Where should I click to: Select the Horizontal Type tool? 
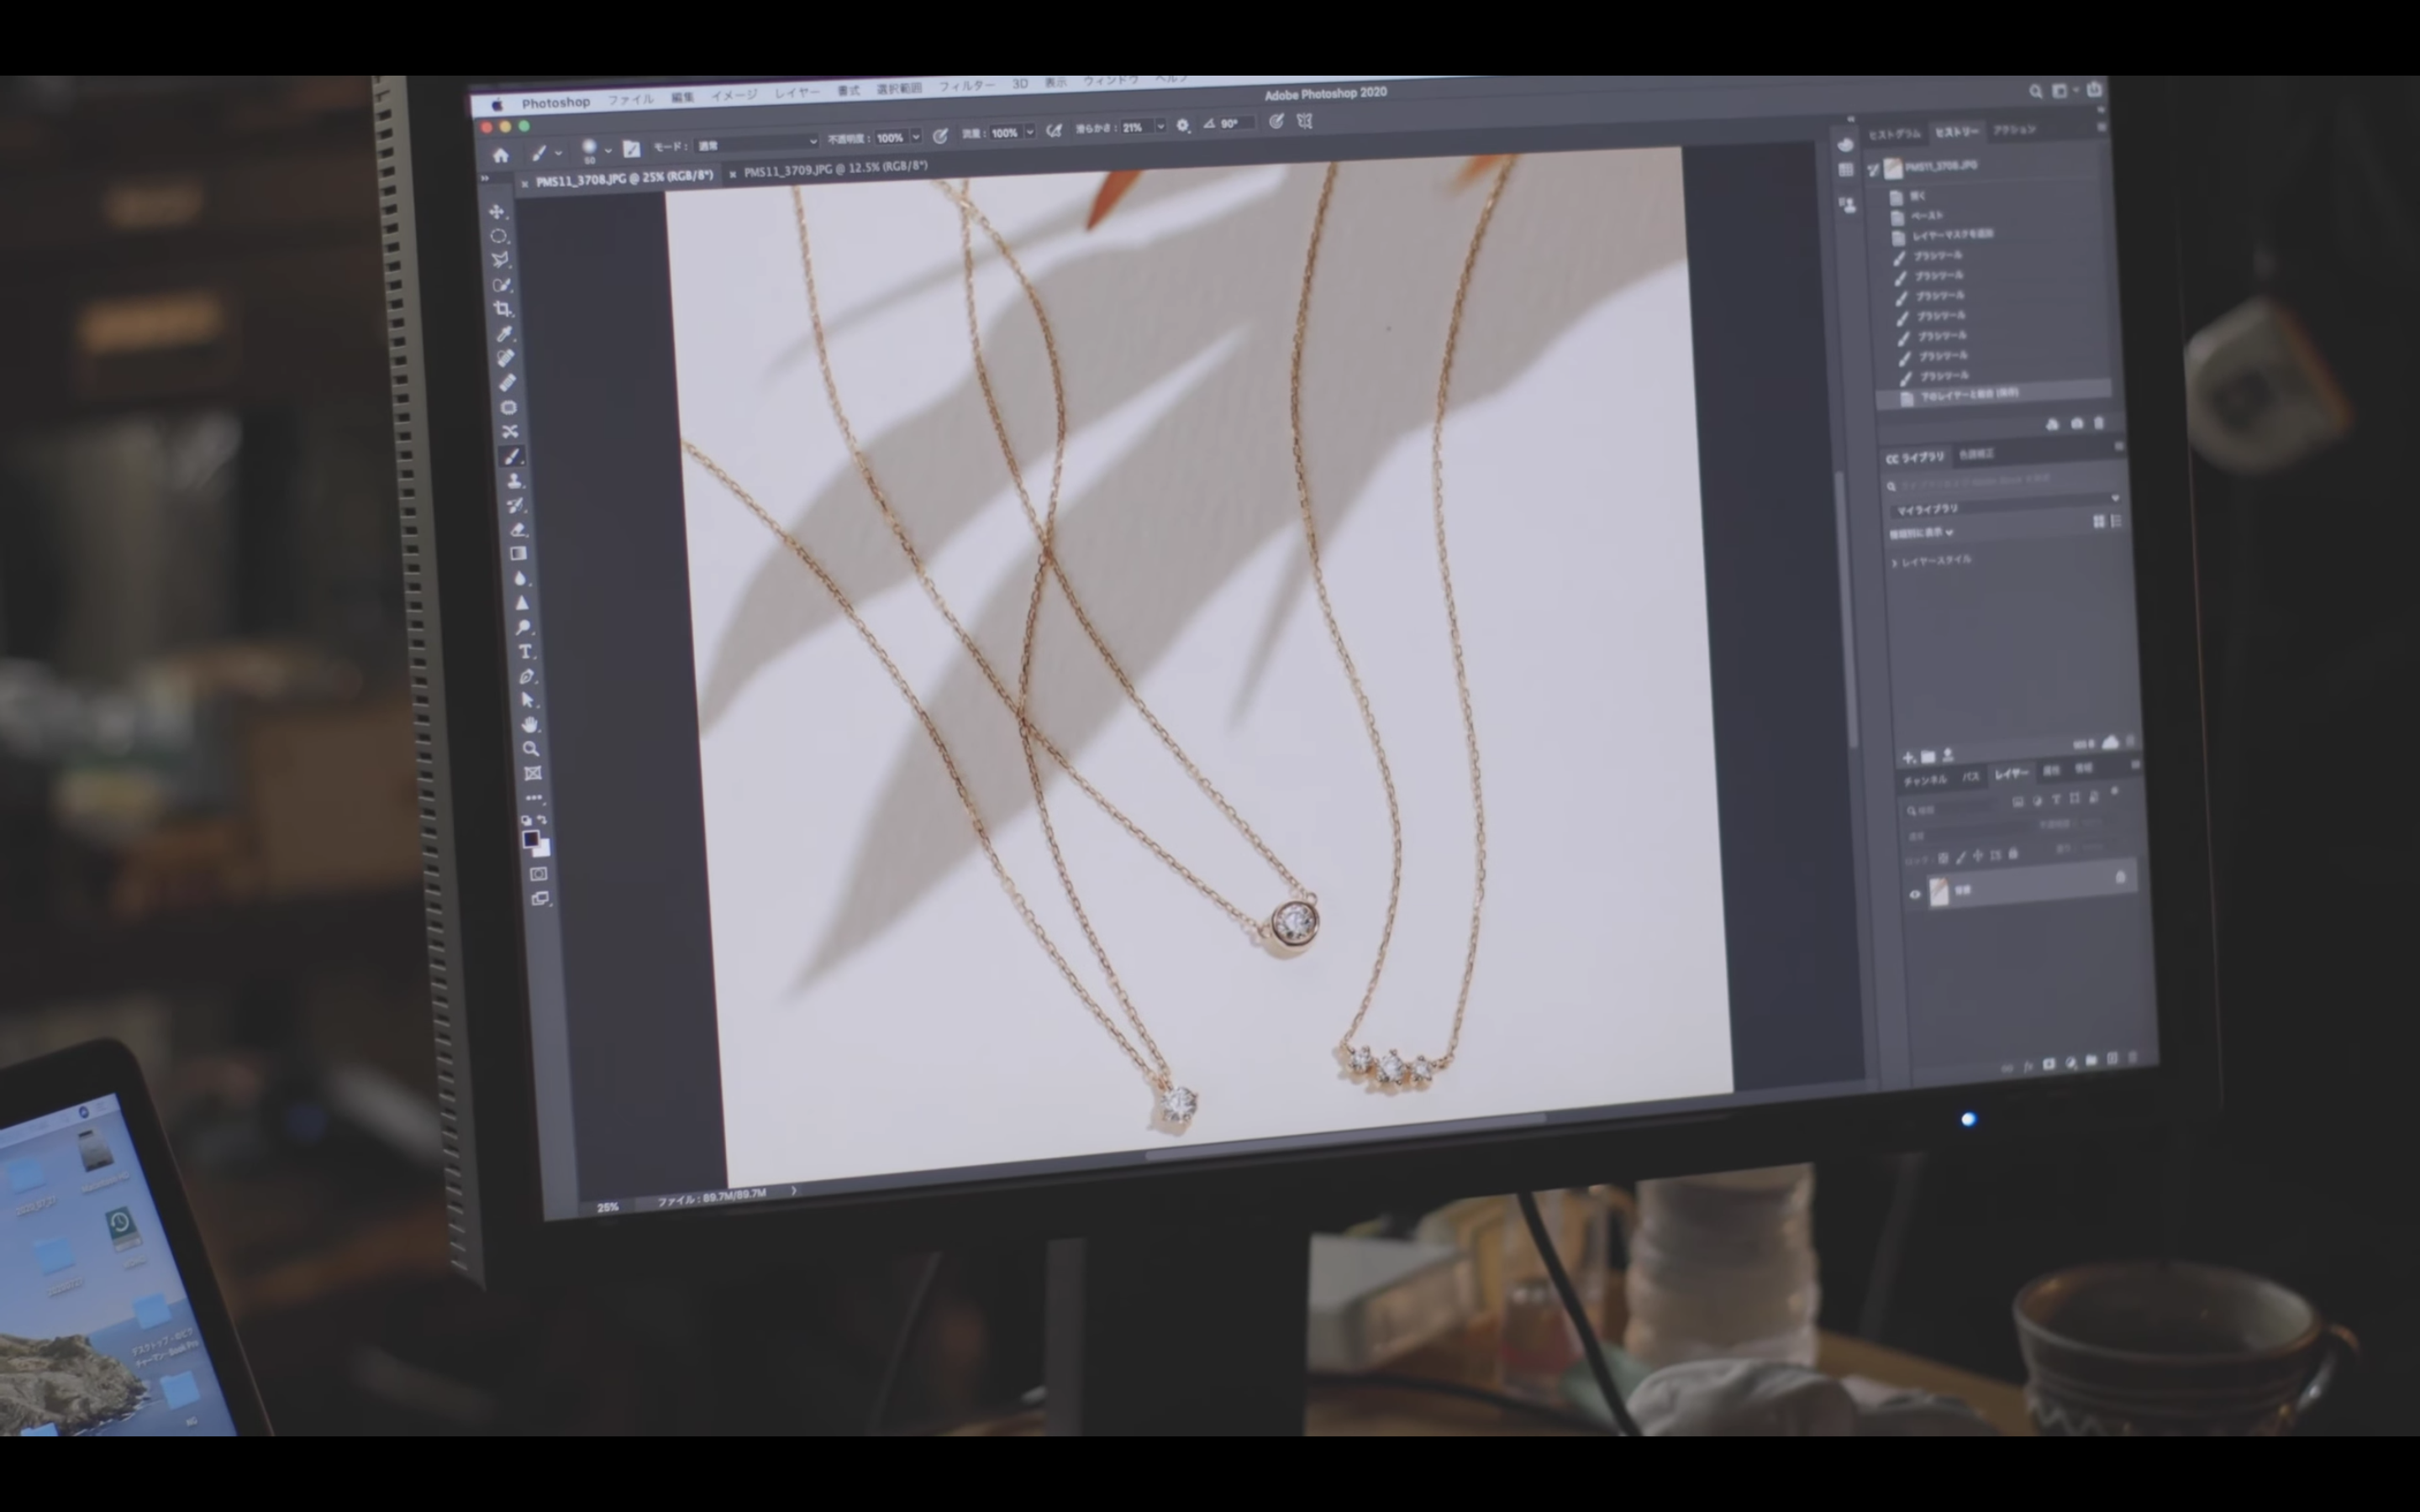525,651
